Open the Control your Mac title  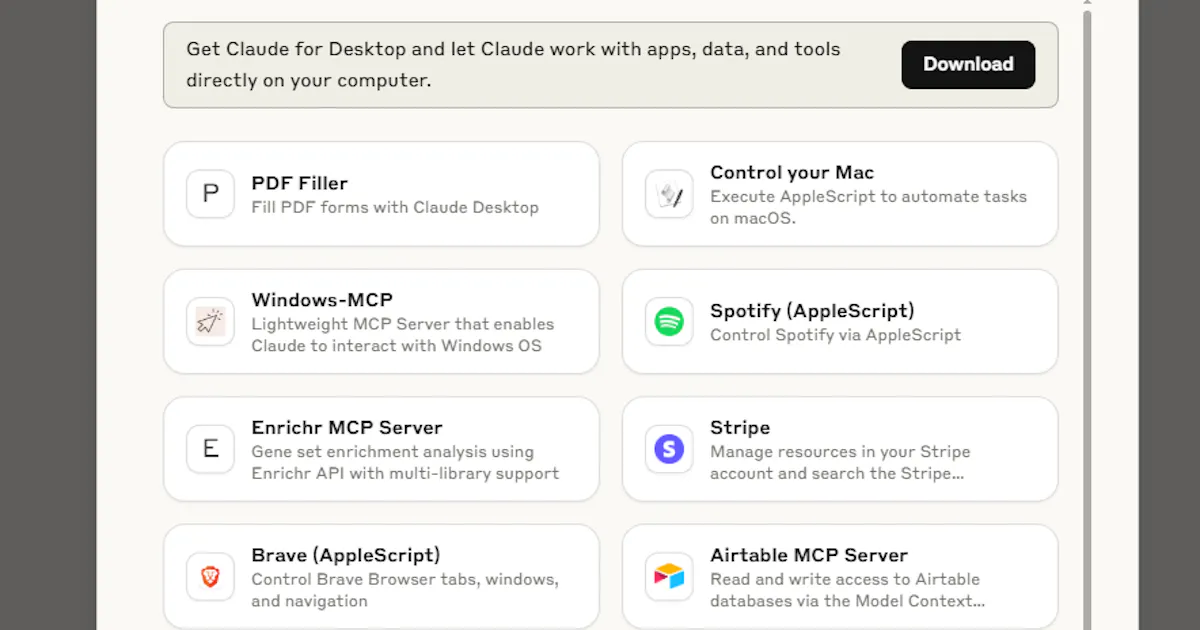pyautogui.click(x=793, y=172)
